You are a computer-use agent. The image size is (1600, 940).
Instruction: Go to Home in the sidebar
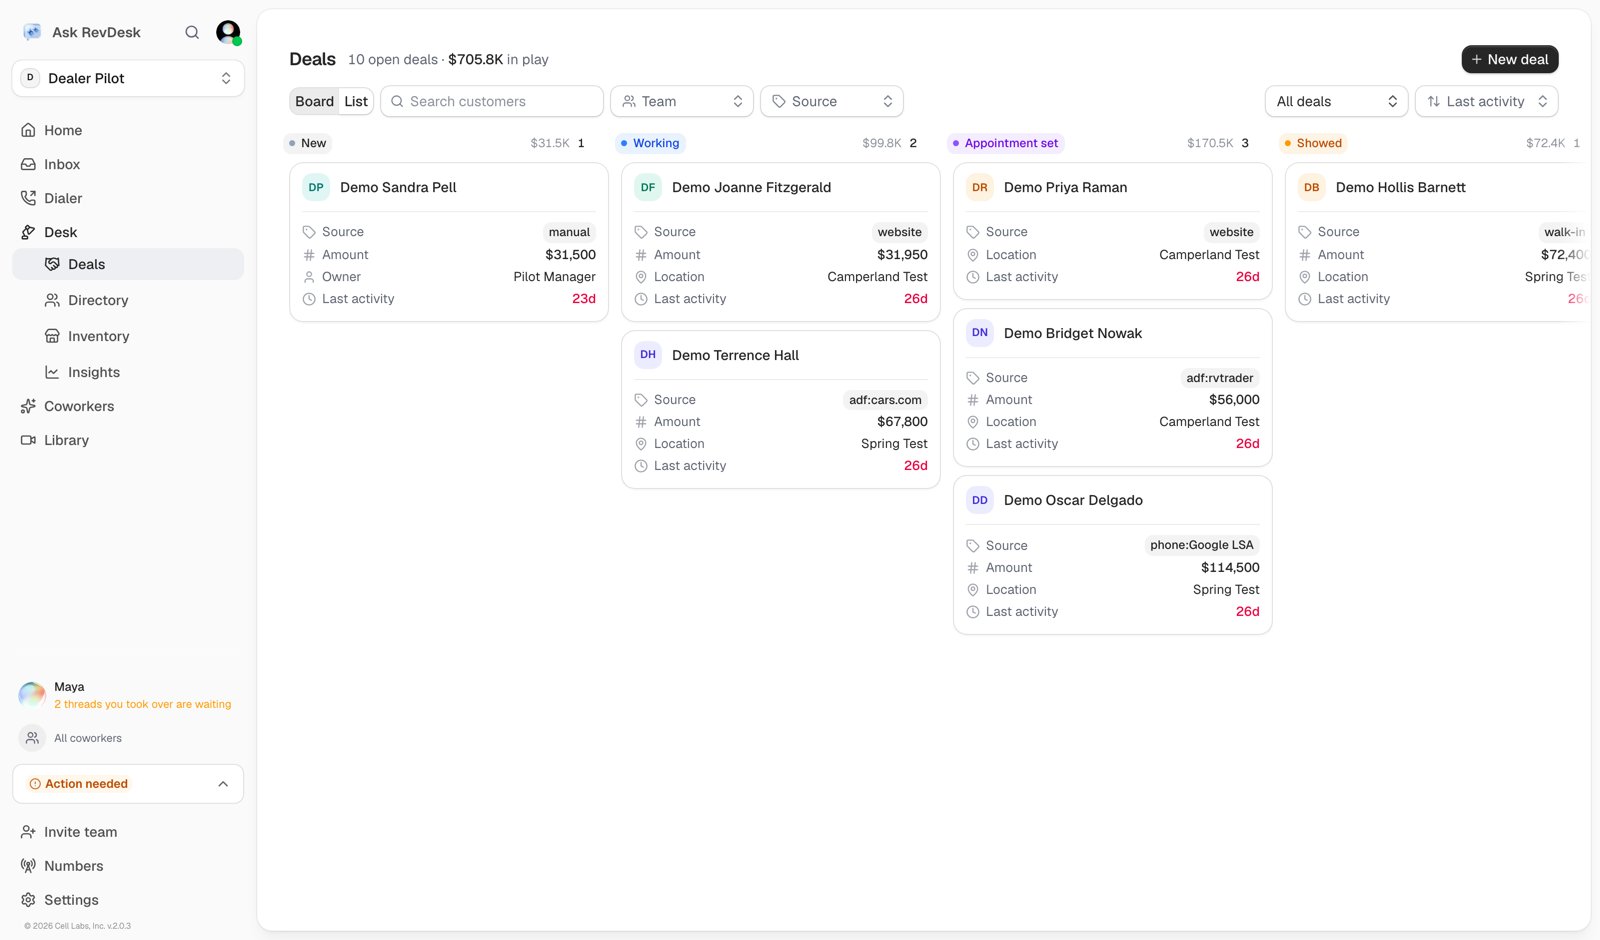128,130
